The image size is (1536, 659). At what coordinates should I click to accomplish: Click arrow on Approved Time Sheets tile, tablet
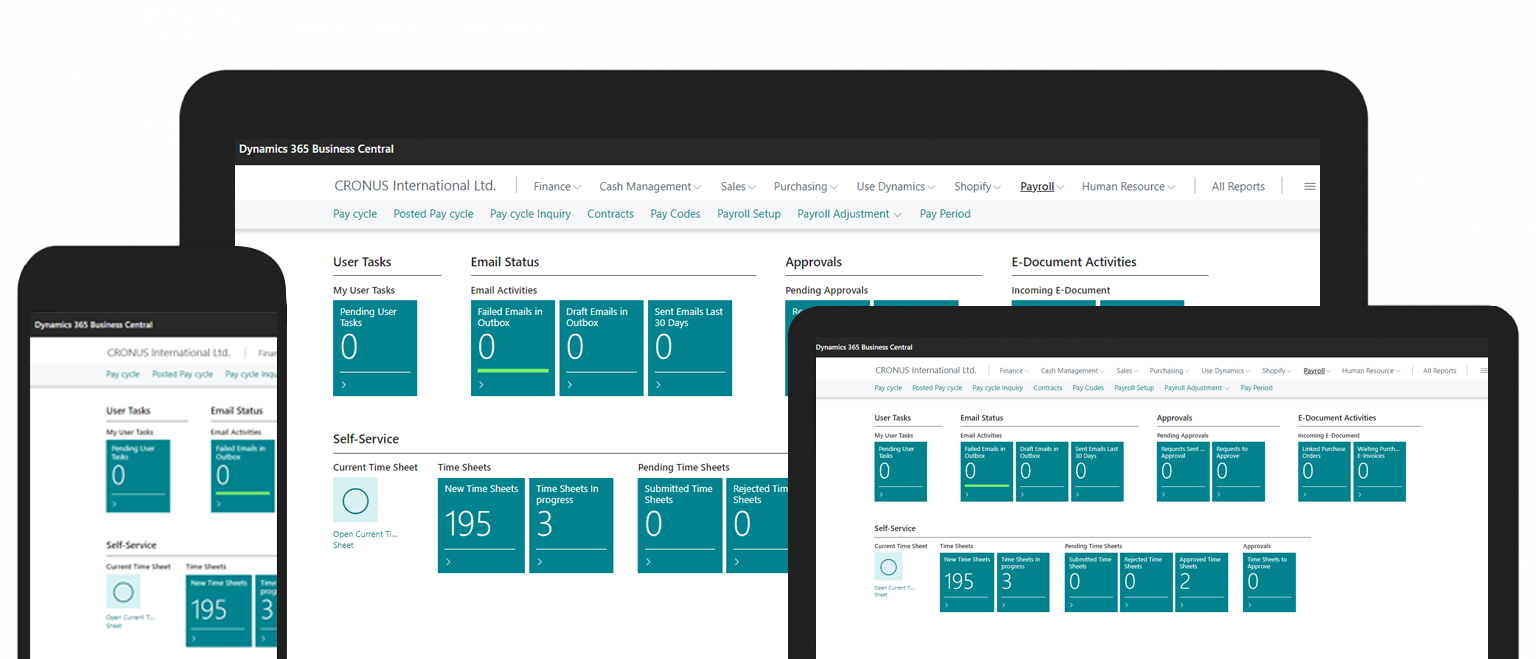tap(1185, 603)
